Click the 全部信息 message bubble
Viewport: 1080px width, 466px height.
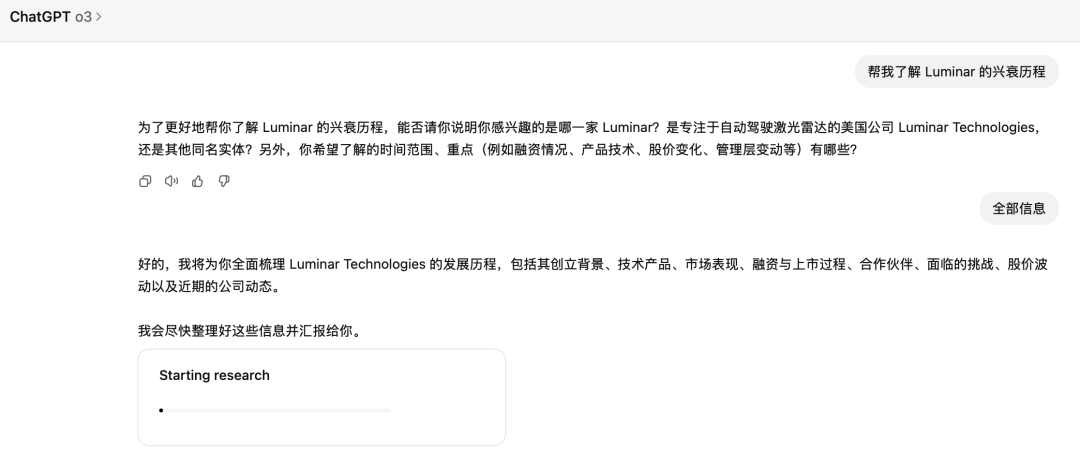click(x=1019, y=209)
